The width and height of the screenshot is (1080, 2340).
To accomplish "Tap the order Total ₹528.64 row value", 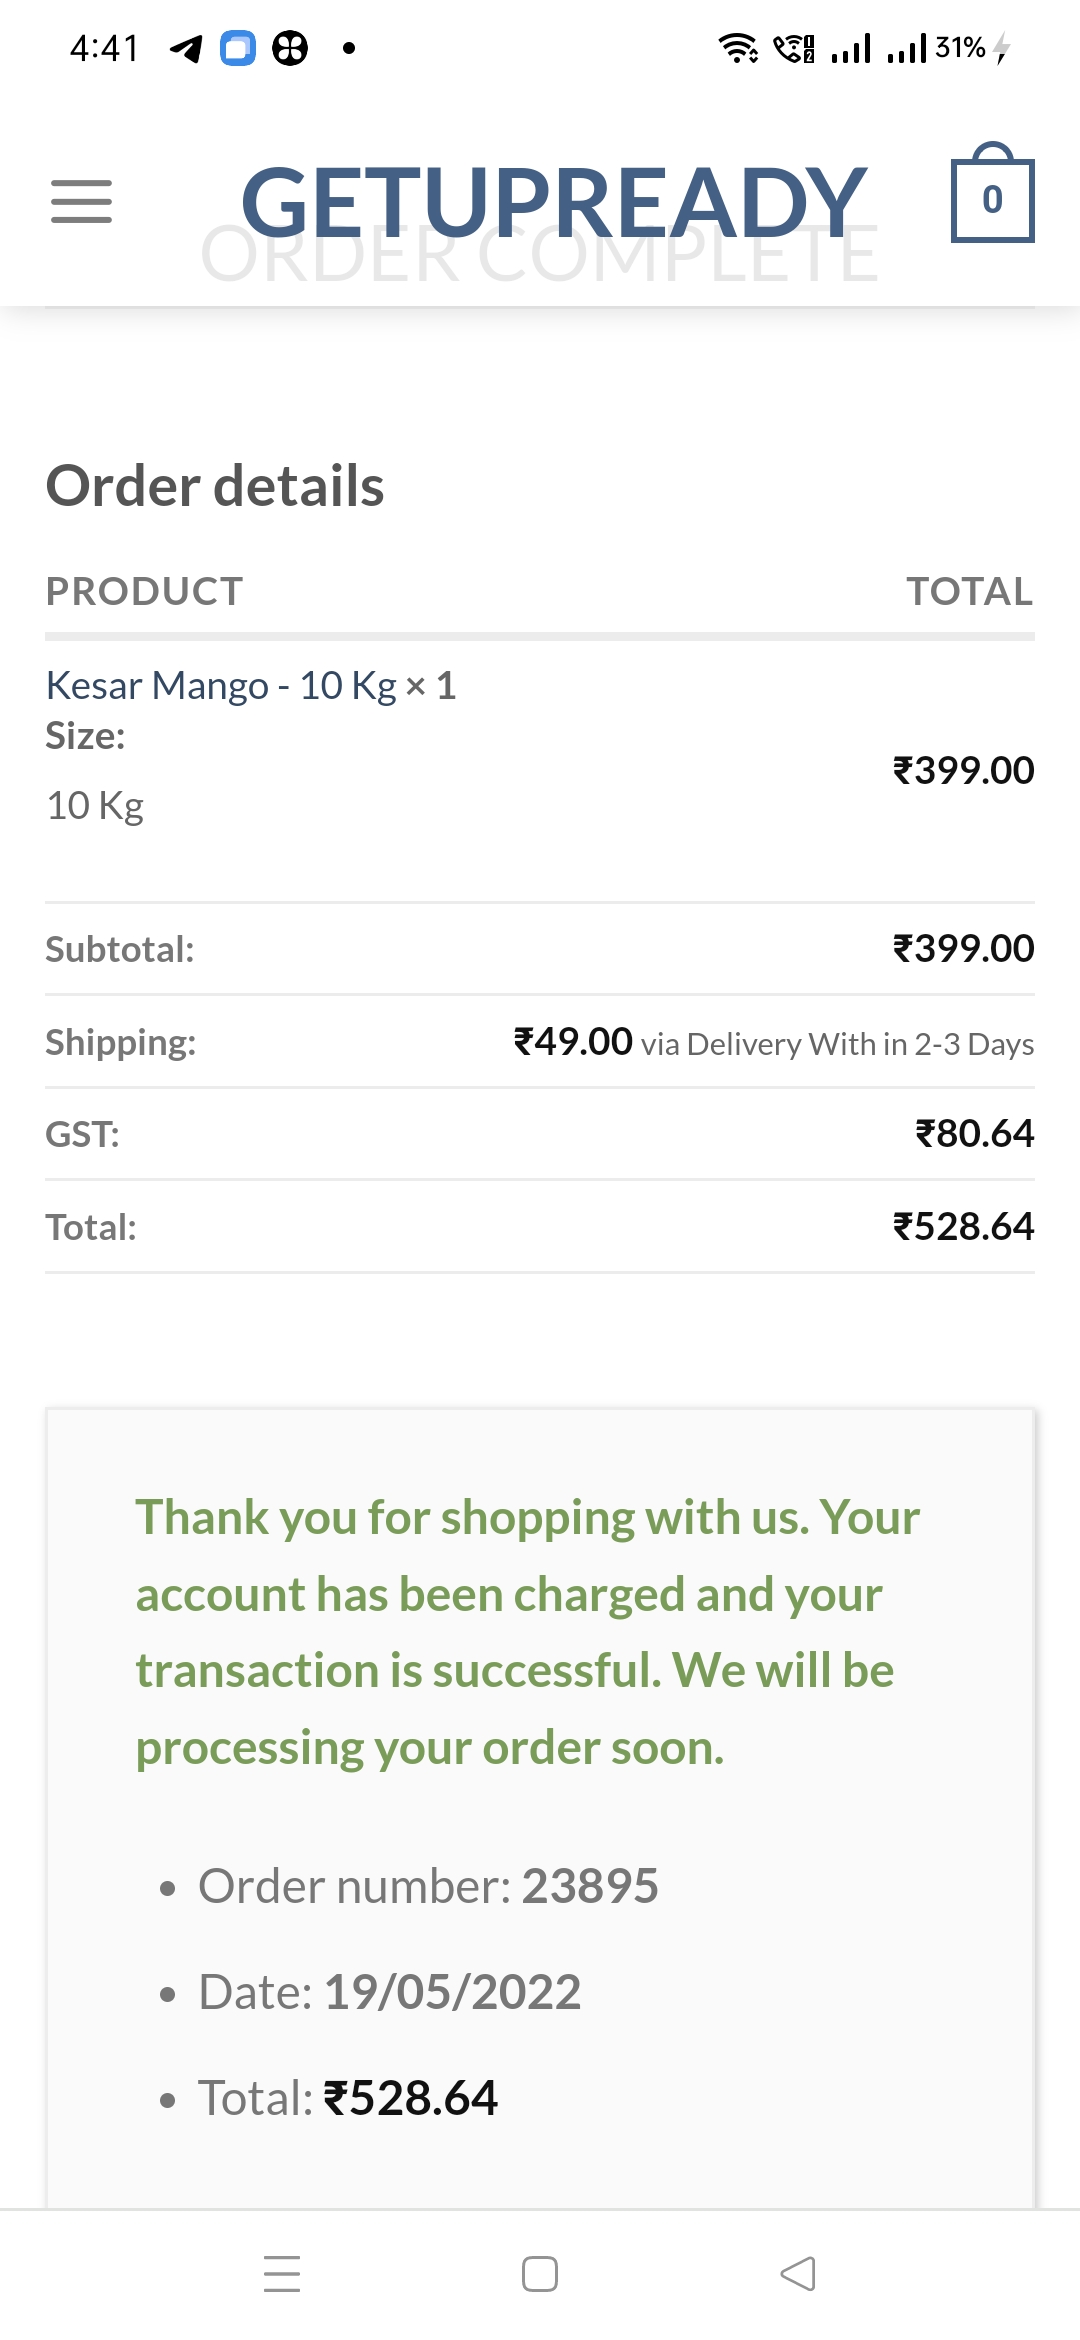I will pyautogui.click(x=963, y=1227).
